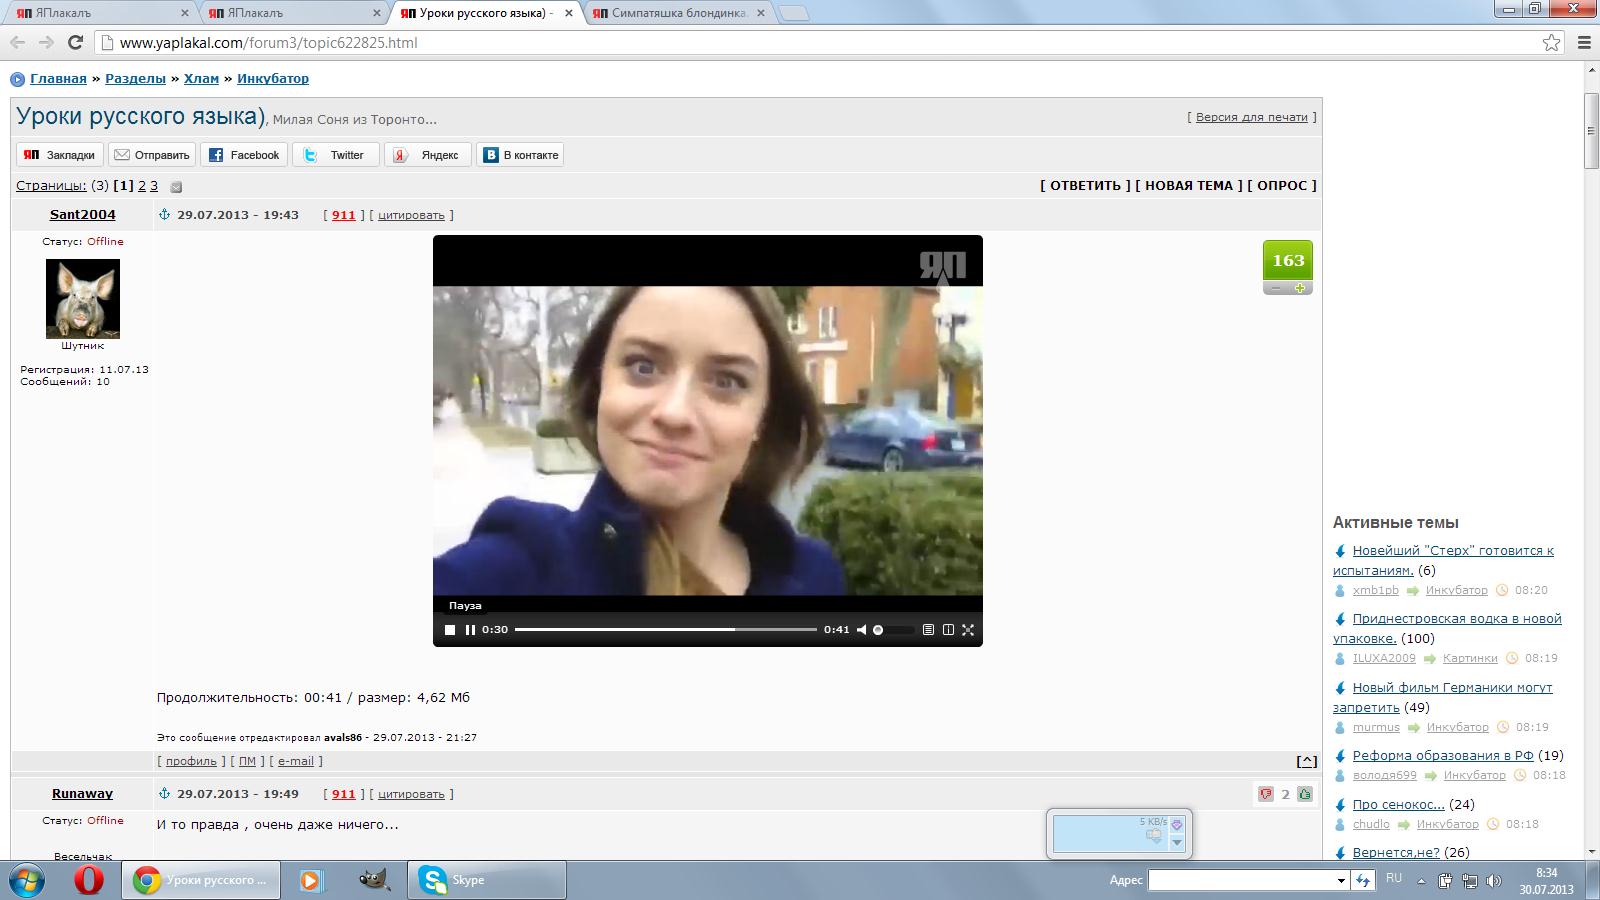Image resolution: width=1600 pixels, height=900 pixels.
Task: Open the system volume tray icon
Action: click(1494, 880)
